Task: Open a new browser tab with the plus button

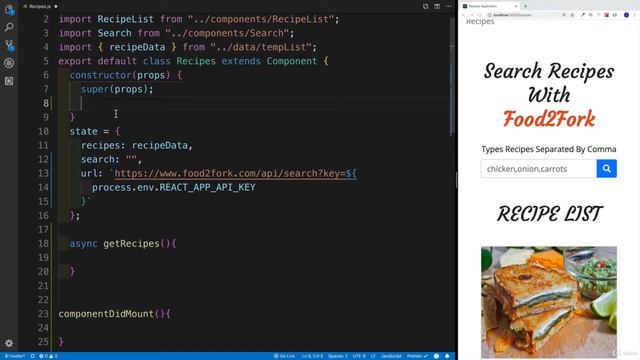Action: 525,6
